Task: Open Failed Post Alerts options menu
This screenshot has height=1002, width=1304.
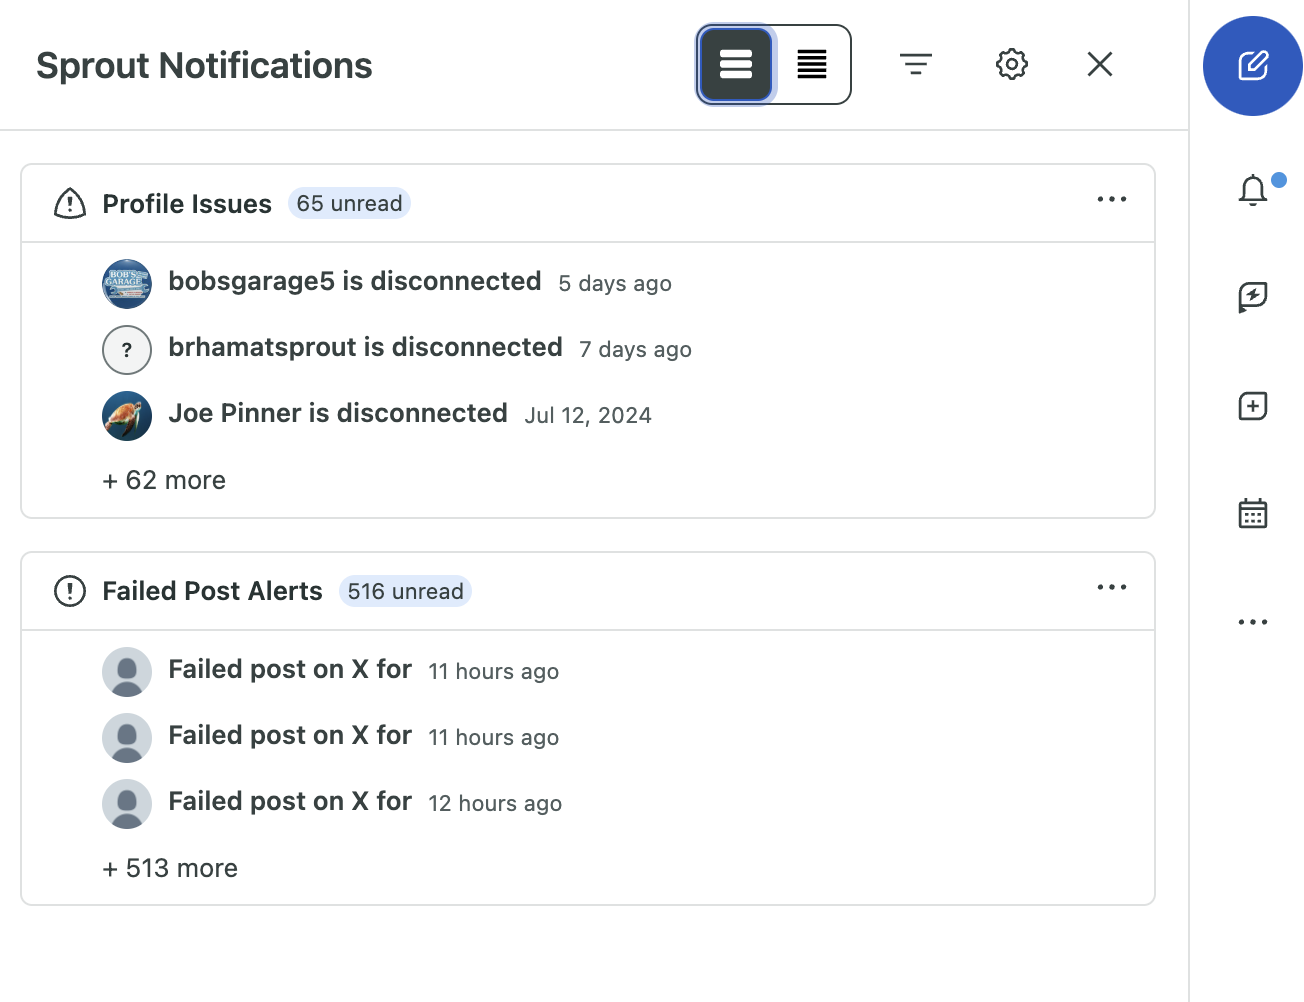Action: pyautogui.click(x=1111, y=588)
